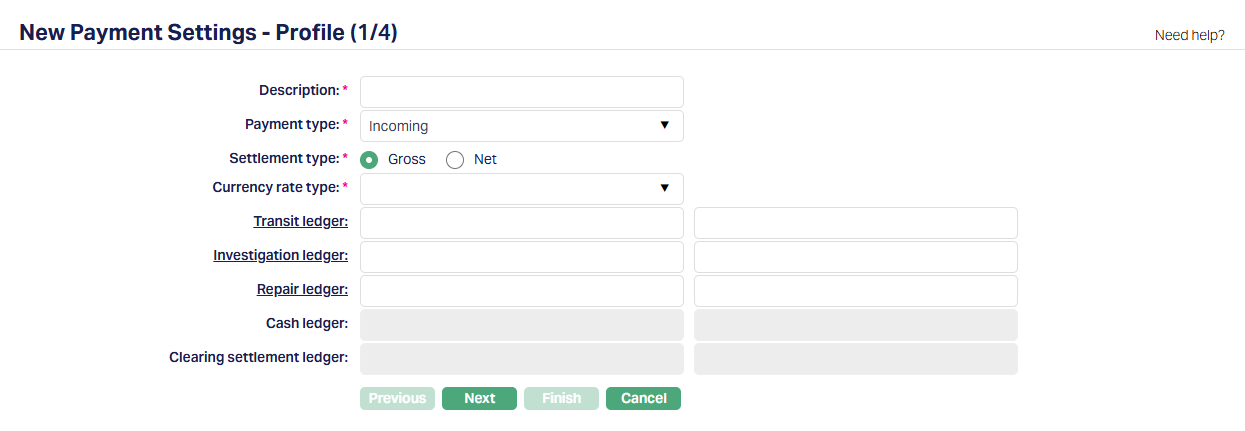Click the Payment type dropdown arrow
This screenshot has width=1245, height=431.
pyautogui.click(x=664, y=126)
